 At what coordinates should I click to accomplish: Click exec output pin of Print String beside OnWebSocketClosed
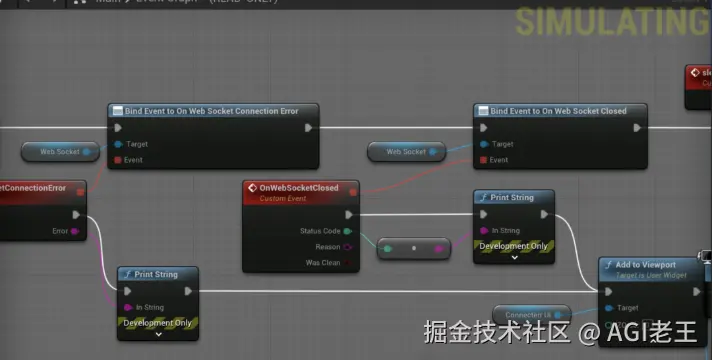[x=544, y=214]
